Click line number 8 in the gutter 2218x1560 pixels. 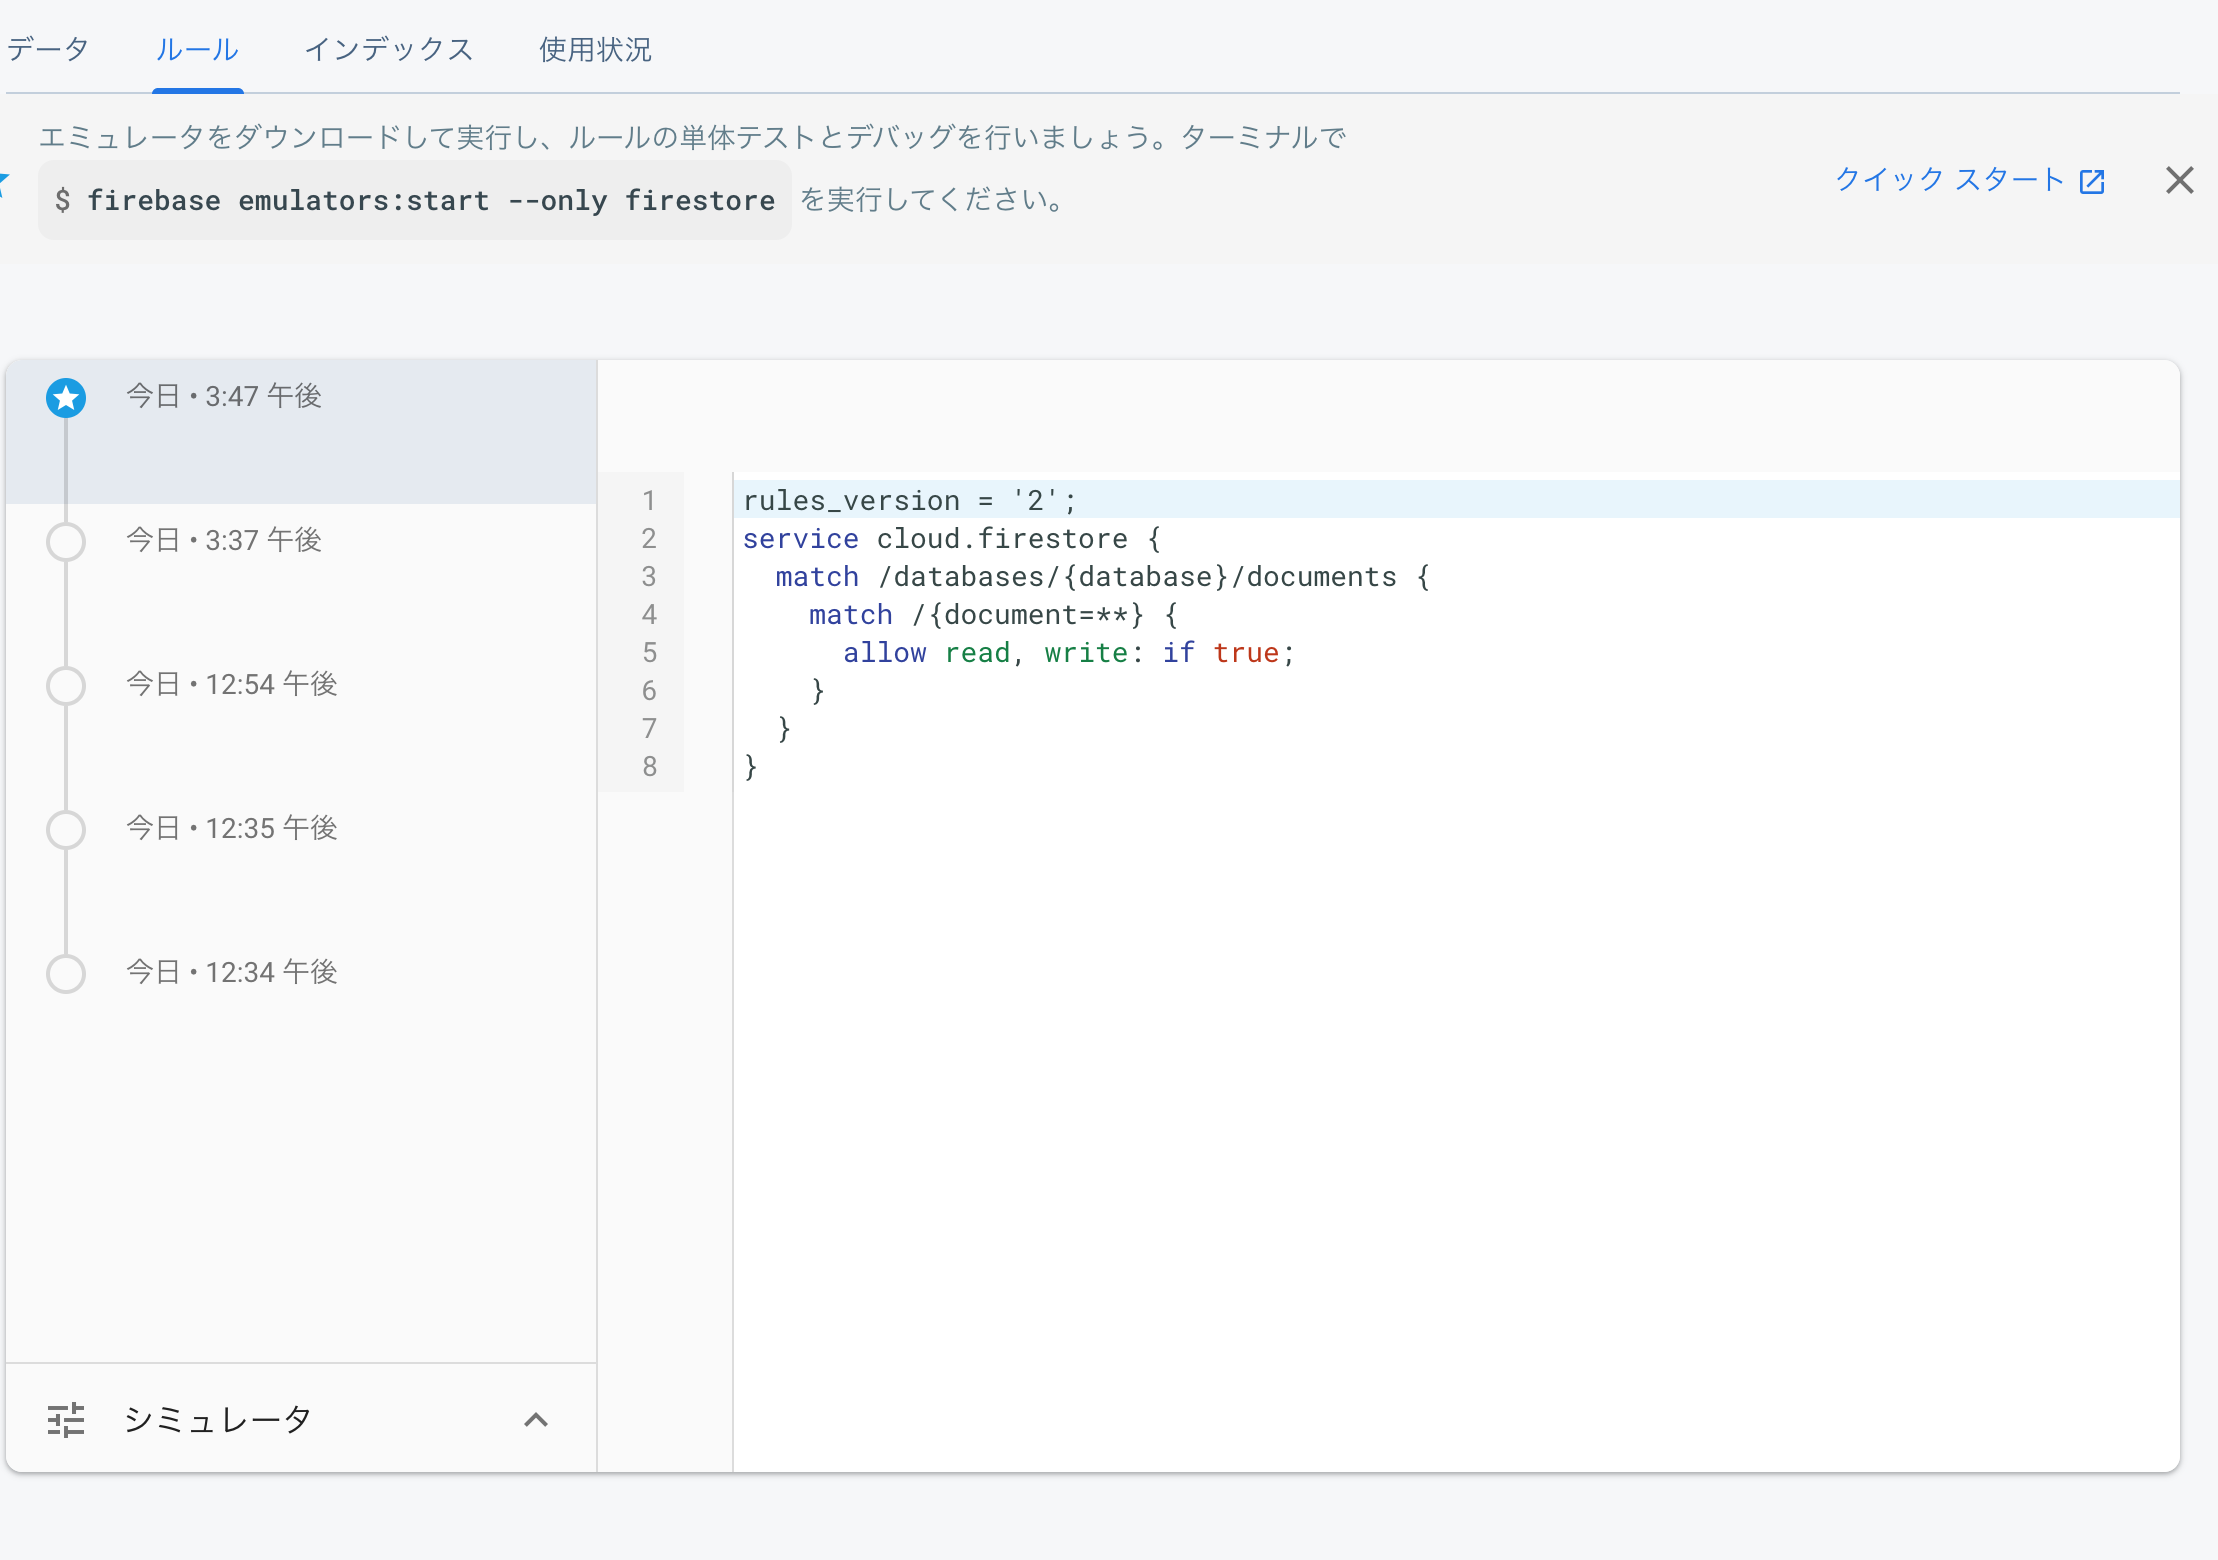[649, 766]
